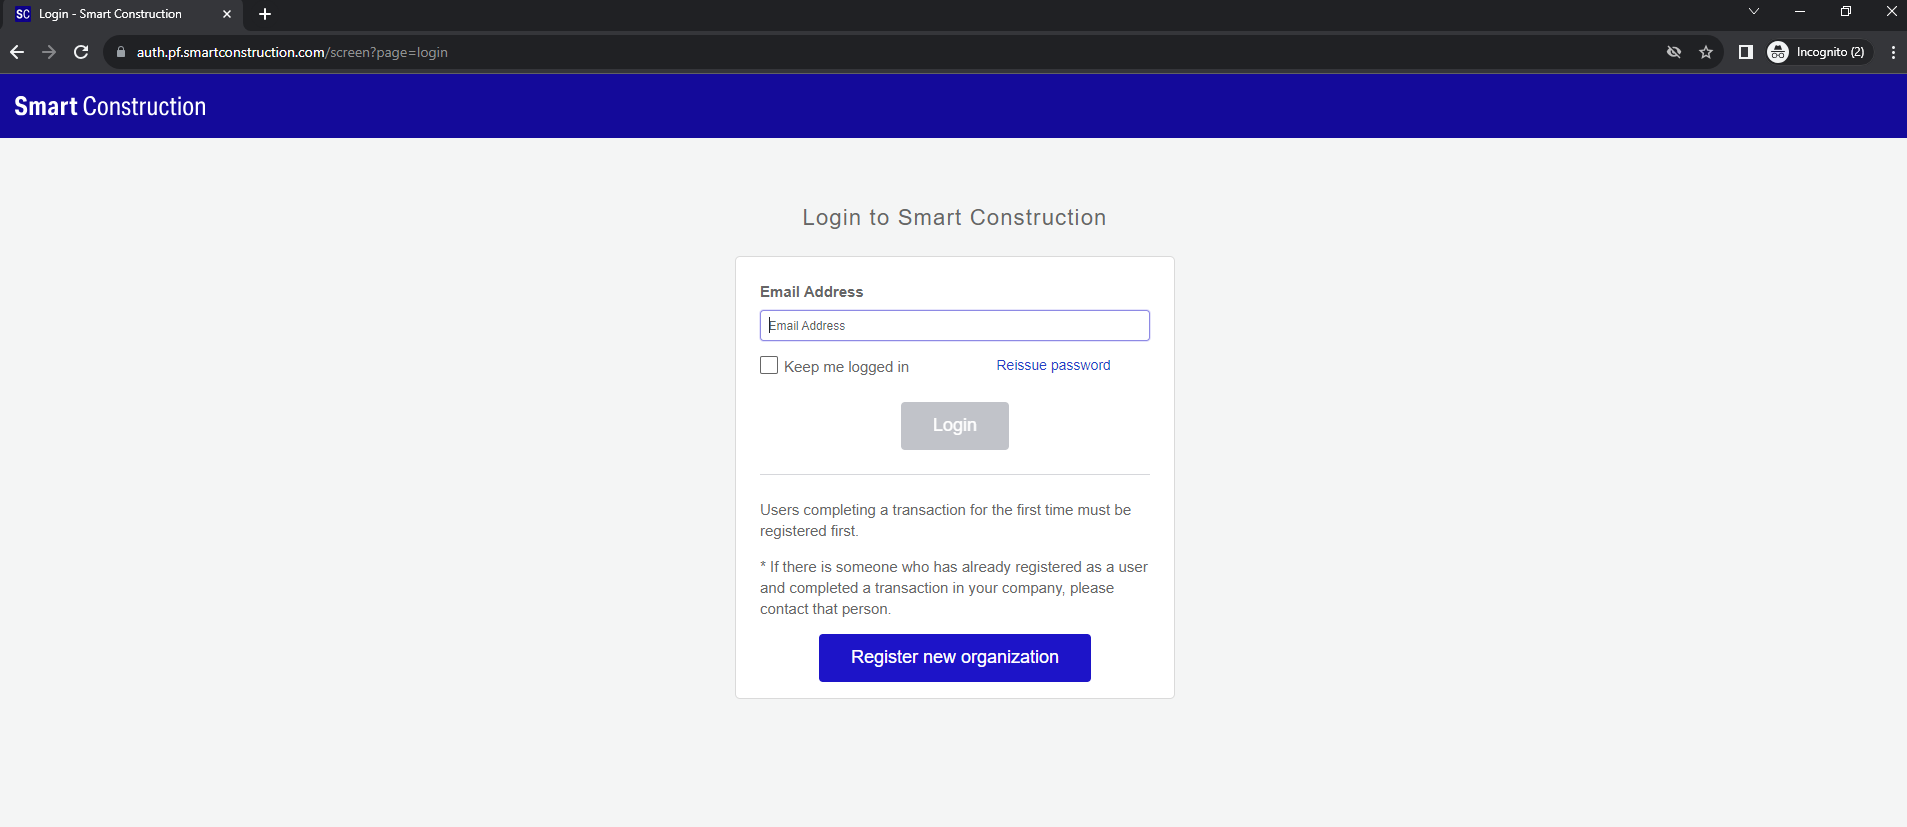The height and width of the screenshot is (827, 1907).
Task: Minimize the browser window
Action: click(1800, 12)
